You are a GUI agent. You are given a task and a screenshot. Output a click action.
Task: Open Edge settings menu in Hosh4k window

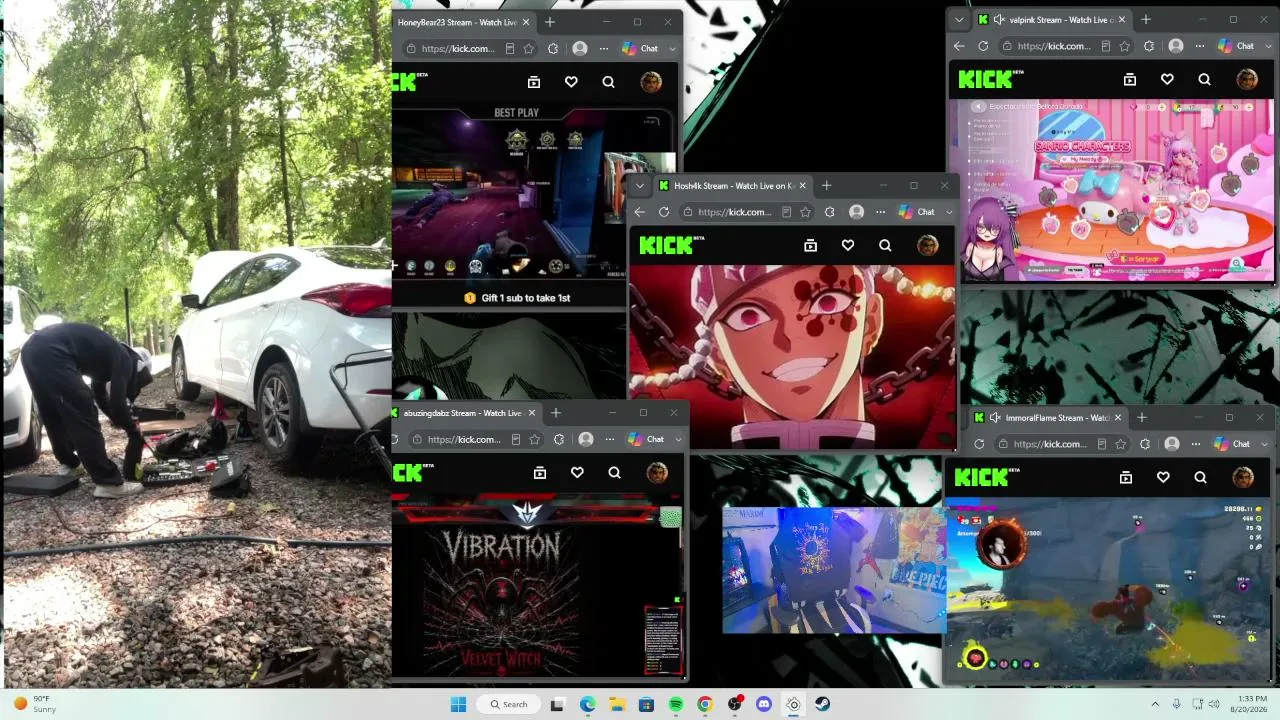tap(880, 212)
